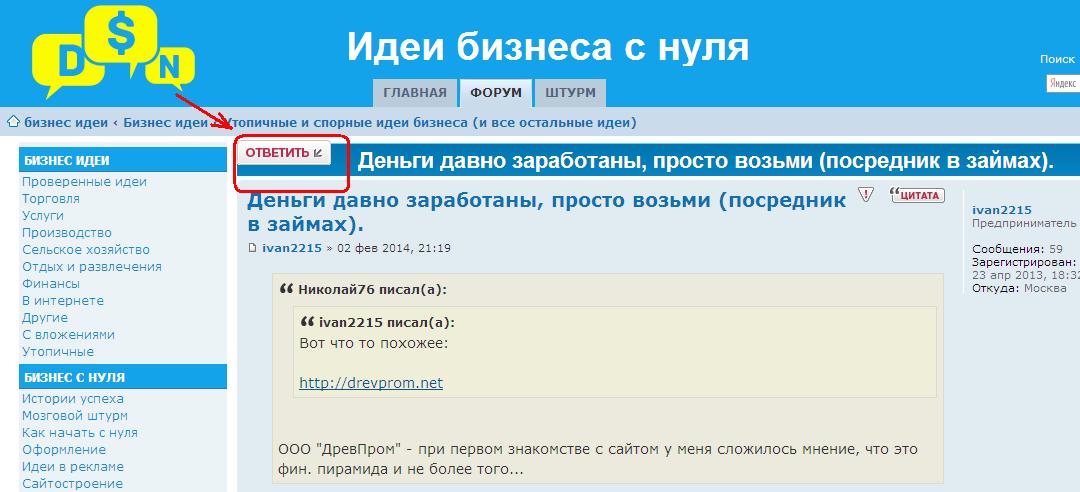
Task: Open 'Услуги' sidebar category
Action: [43, 216]
